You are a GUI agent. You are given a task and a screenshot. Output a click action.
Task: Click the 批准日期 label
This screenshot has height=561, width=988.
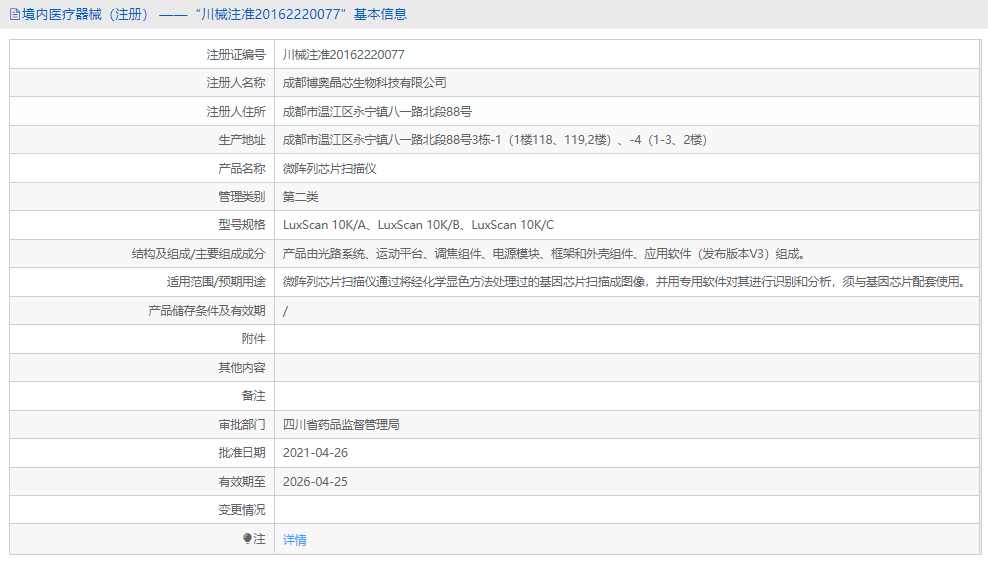[242, 453]
